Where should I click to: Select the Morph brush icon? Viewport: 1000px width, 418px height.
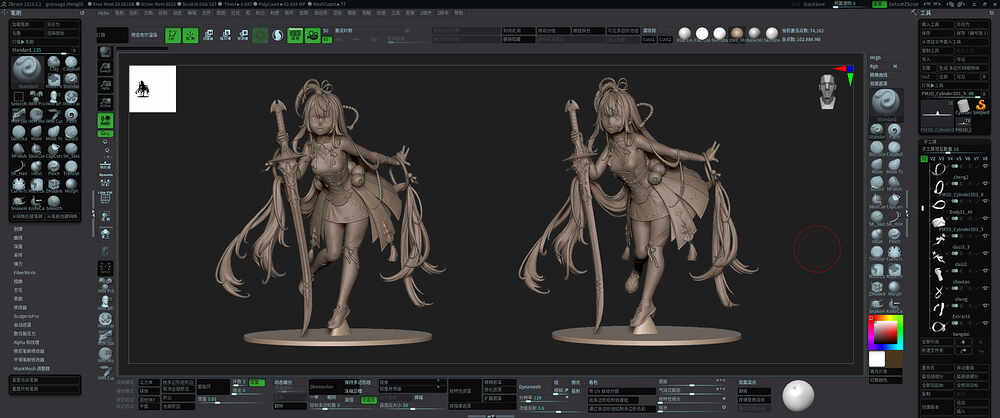click(x=71, y=185)
